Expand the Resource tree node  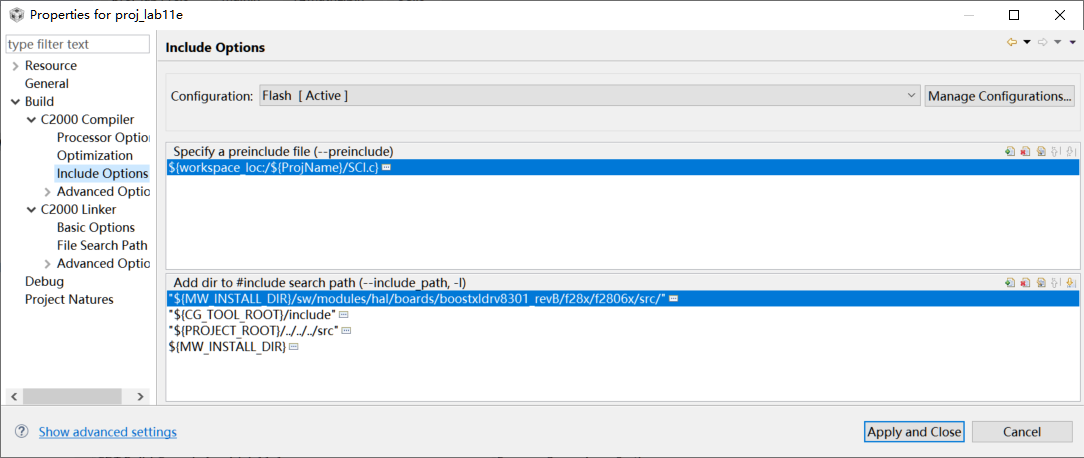(x=15, y=66)
